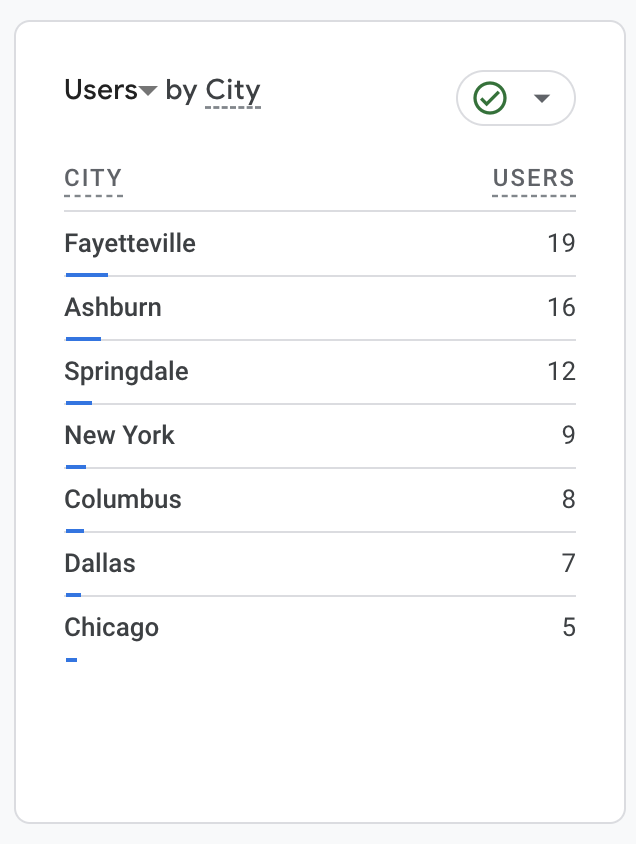636x844 pixels.
Task: Click the blue bar under Ashburn
Action: 83,339
